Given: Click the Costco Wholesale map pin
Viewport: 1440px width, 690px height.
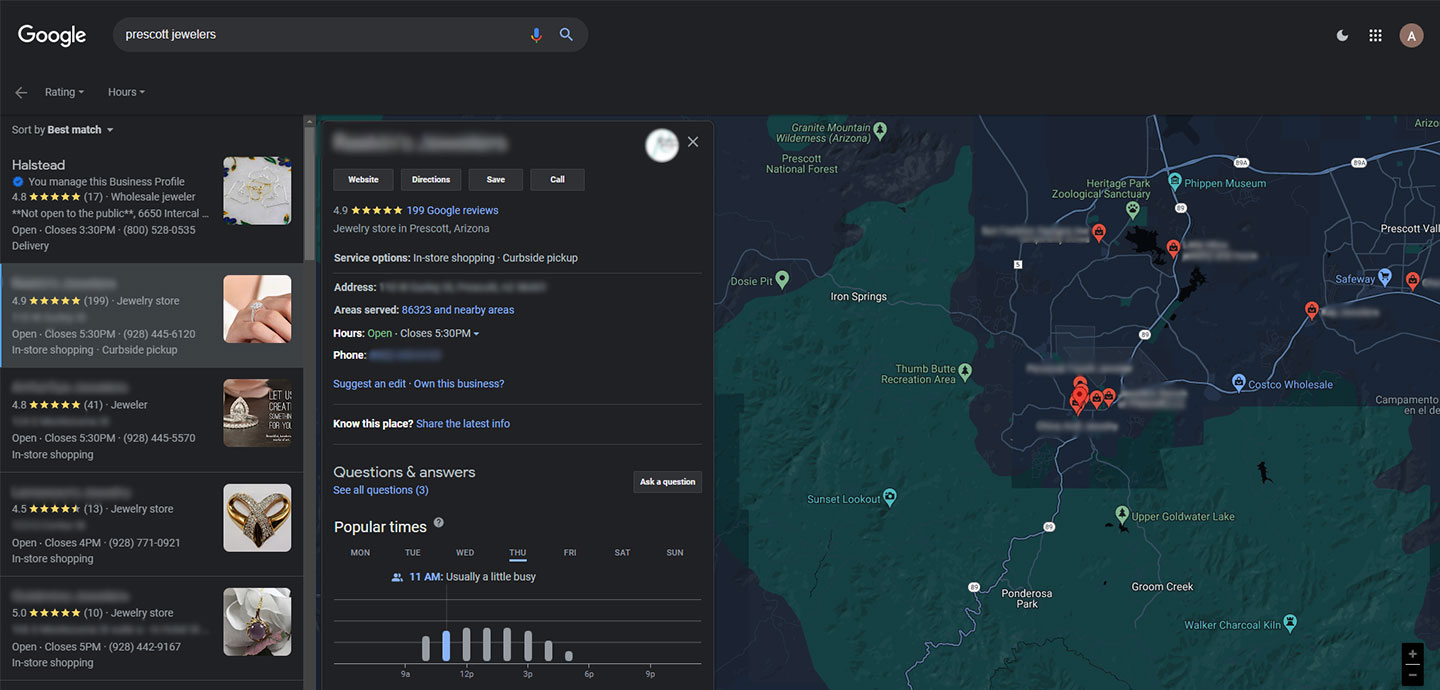Looking at the screenshot, I should pyautogui.click(x=1239, y=383).
